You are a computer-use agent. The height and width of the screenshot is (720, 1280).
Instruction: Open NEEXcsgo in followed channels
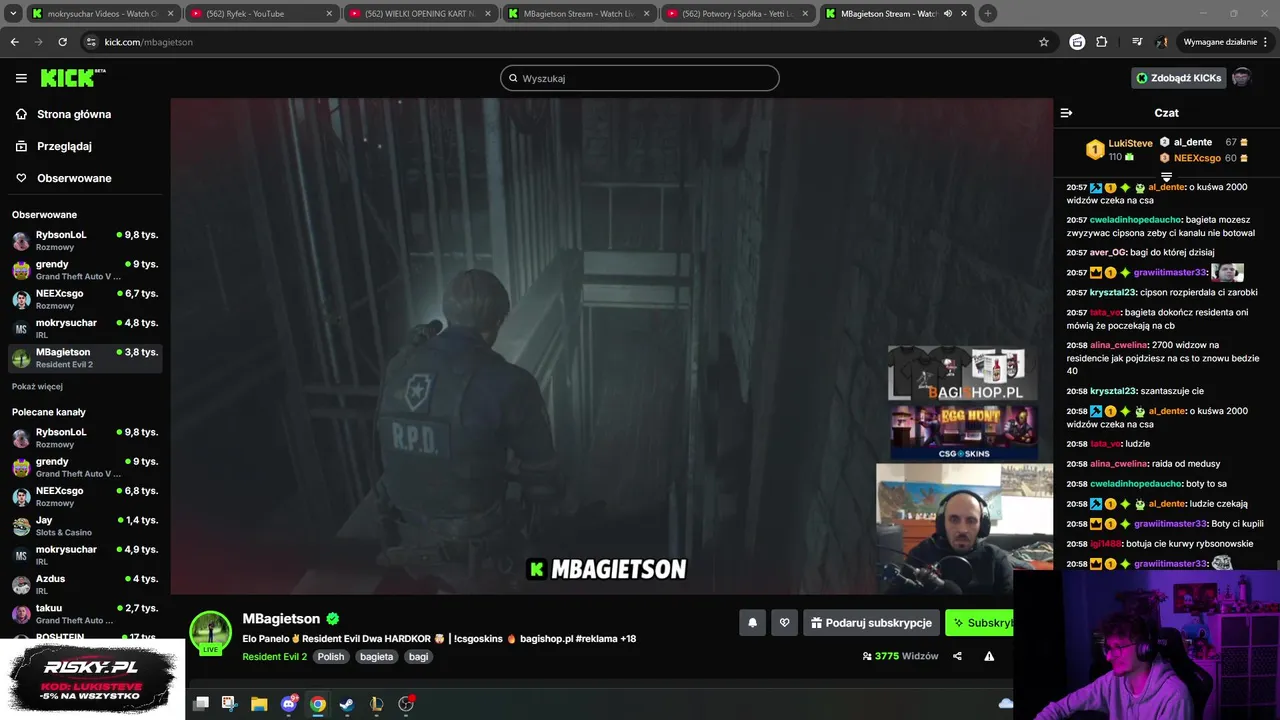85,299
